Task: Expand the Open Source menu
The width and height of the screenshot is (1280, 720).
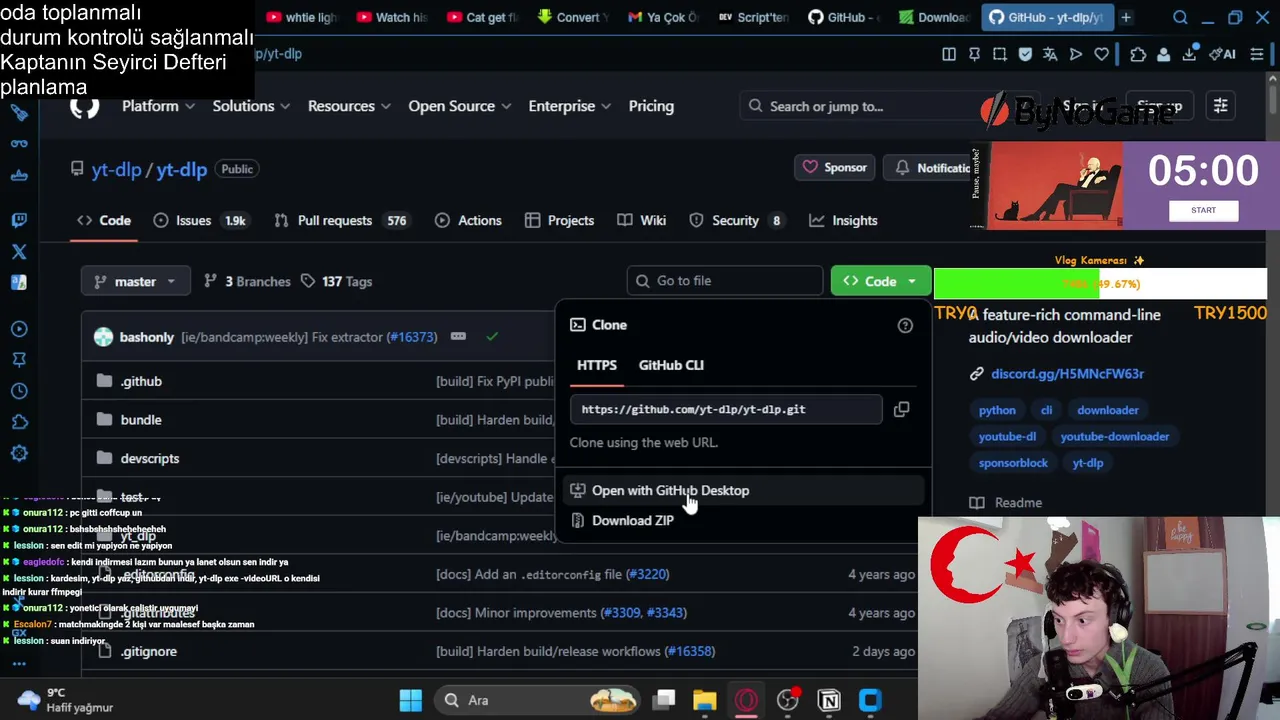Action: click(x=459, y=106)
